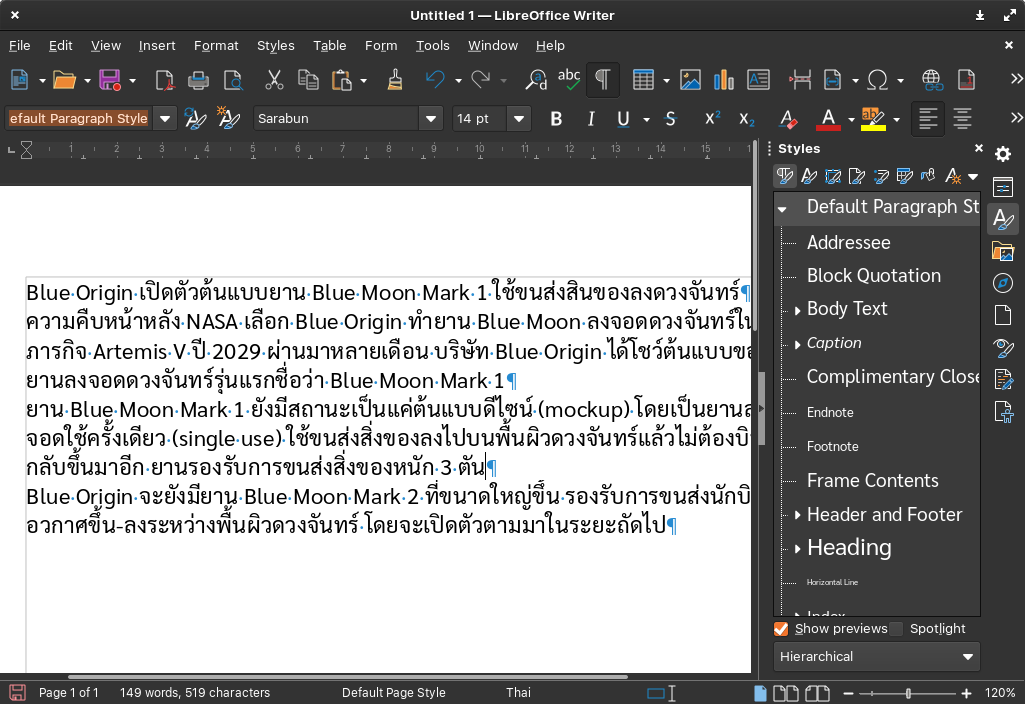Viewport: 1025px width, 704px height.
Task: Toggle formatting marks (pilcrow)
Action: point(603,80)
